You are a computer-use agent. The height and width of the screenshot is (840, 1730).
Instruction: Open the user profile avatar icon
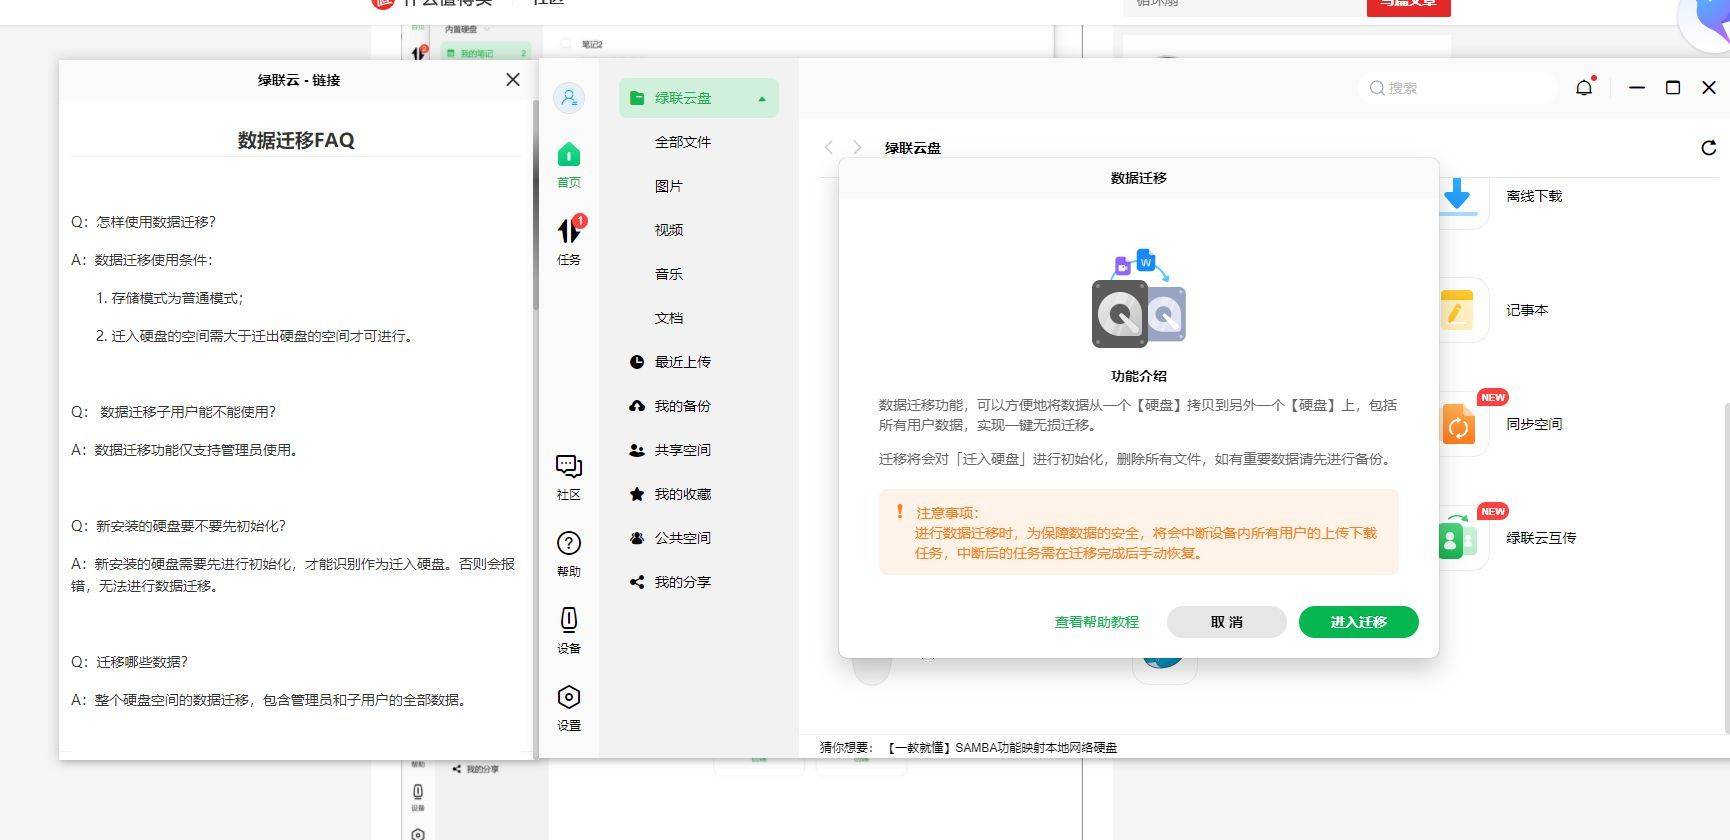tap(568, 98)
